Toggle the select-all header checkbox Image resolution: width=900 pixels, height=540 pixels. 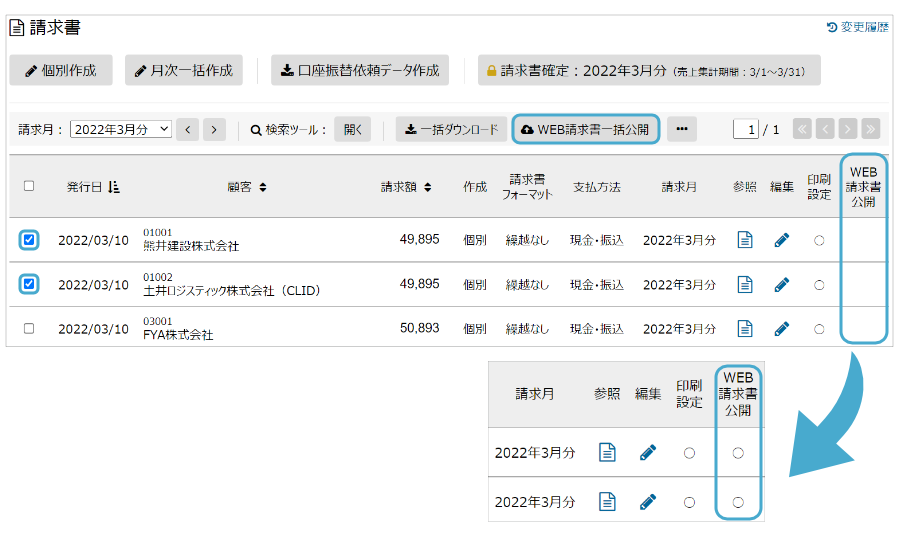(x=29, y=186)
